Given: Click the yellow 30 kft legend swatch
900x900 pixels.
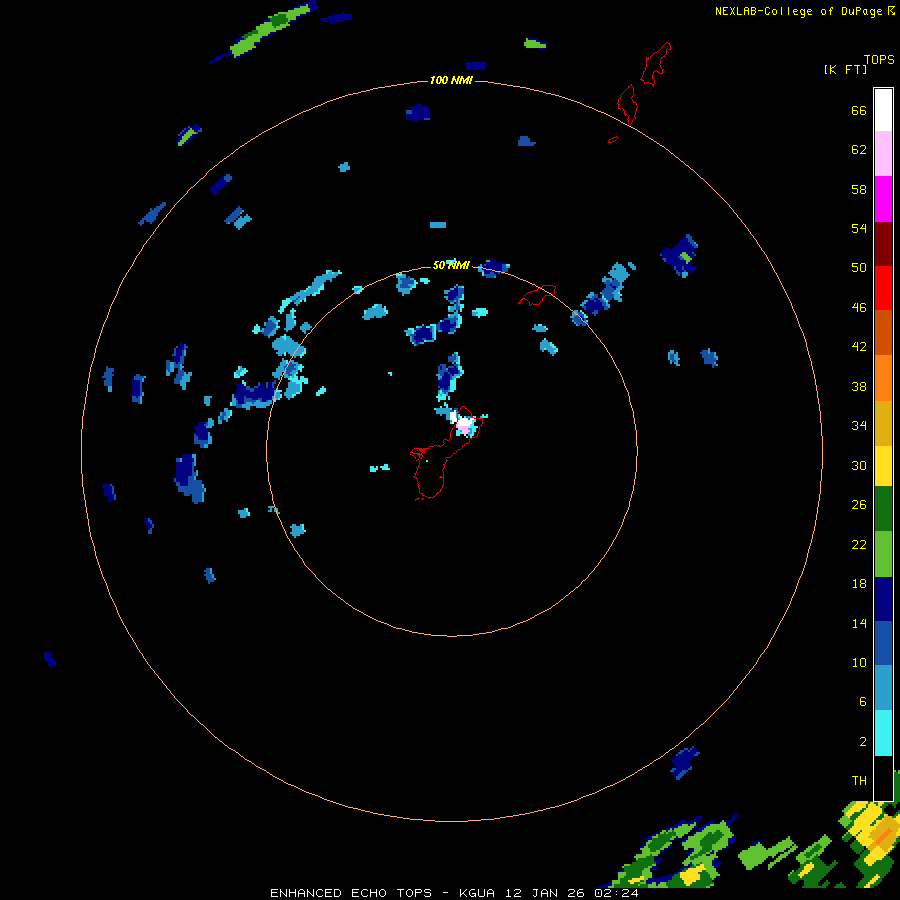Looking at the screenshot, I should click(883, 466).
